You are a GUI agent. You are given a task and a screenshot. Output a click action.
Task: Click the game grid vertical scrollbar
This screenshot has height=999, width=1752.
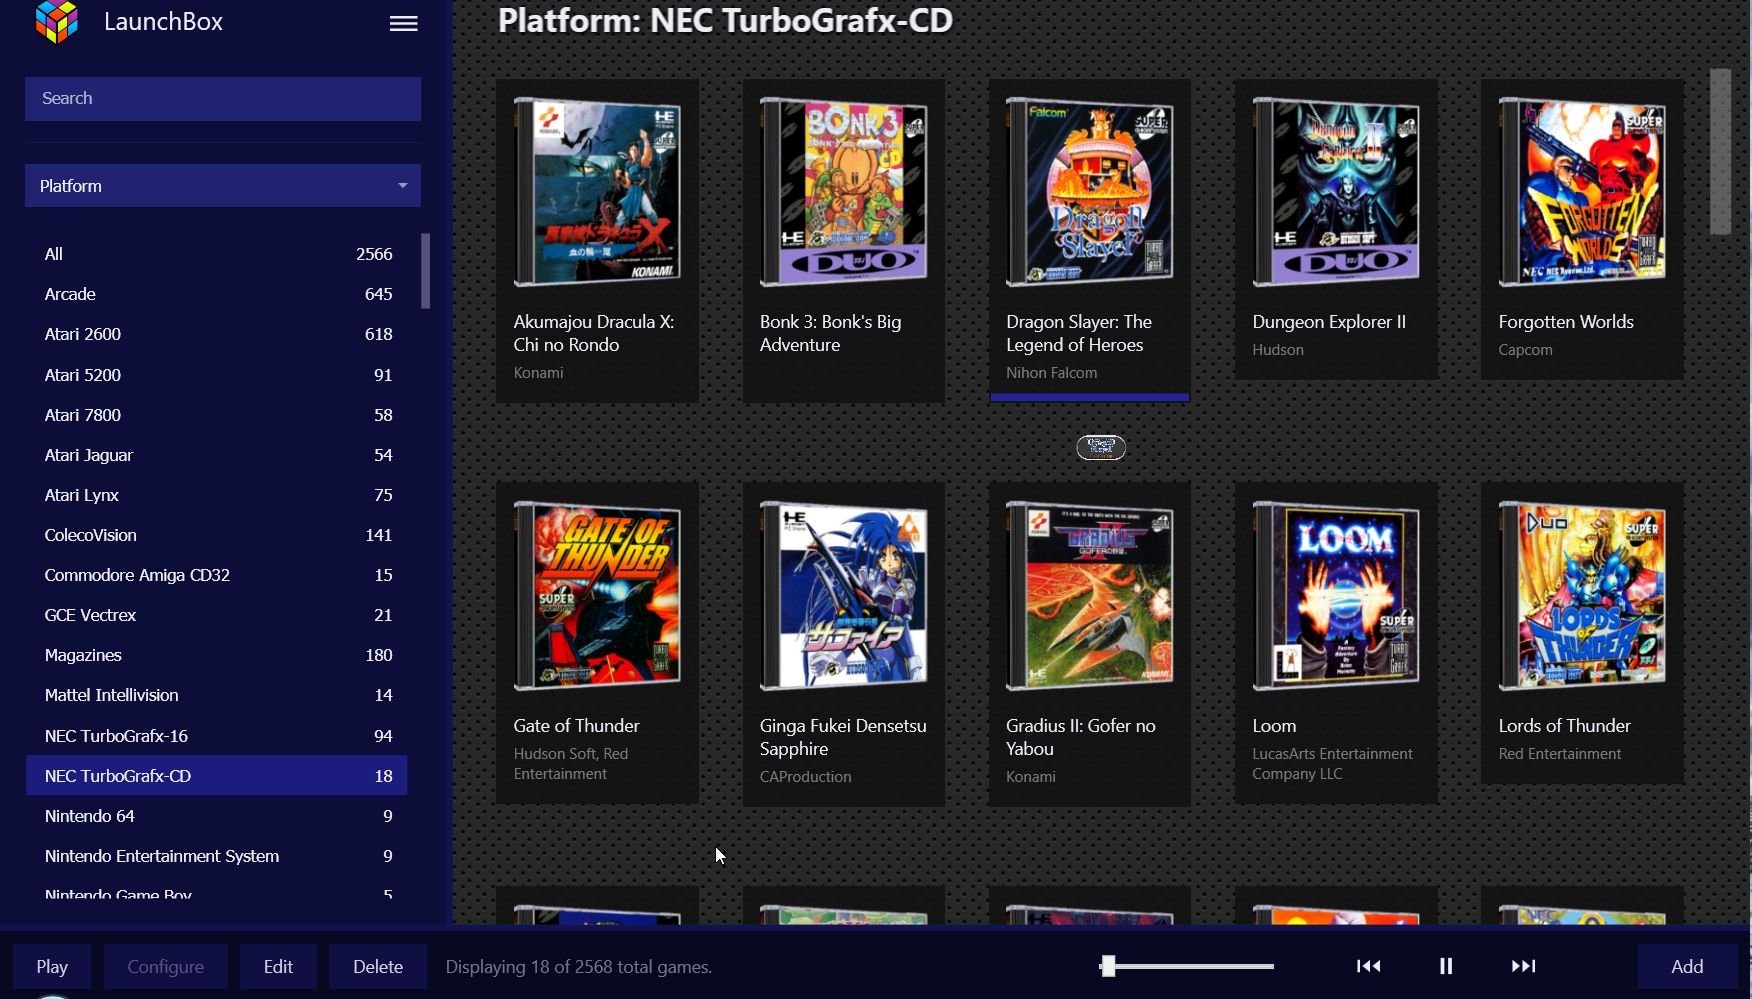click(x=1720, y=152)
